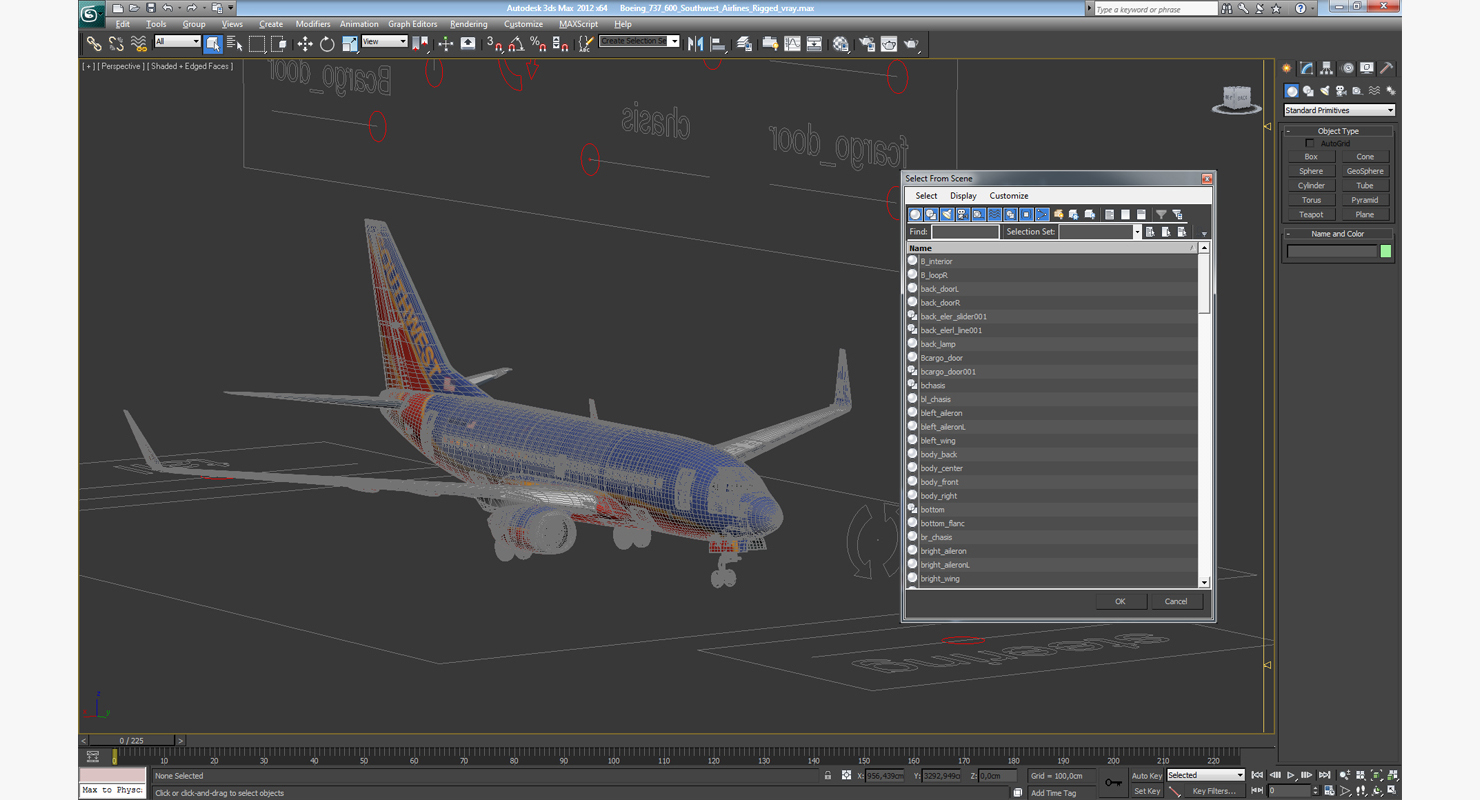The height and width of the screenshot is (800, 1480).
Task: Open the View reference coordinate dropdown
Action: click(x=384, y=42)
